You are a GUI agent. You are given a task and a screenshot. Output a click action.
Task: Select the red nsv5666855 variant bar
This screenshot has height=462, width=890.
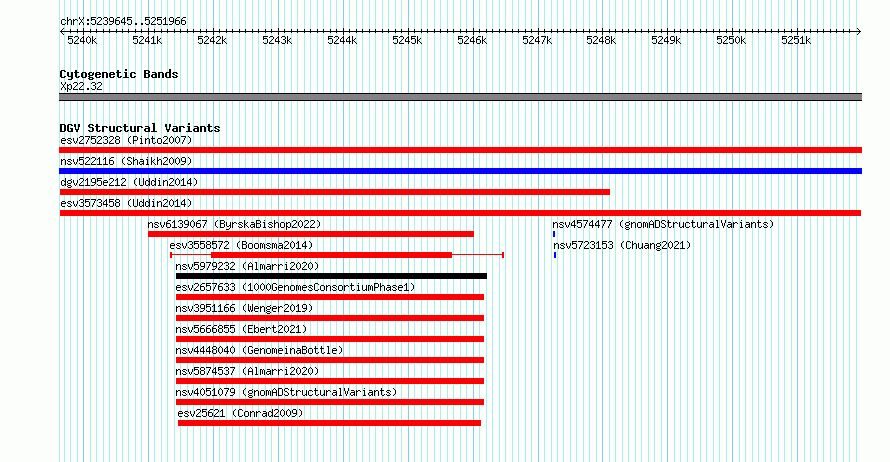(330, 339)
